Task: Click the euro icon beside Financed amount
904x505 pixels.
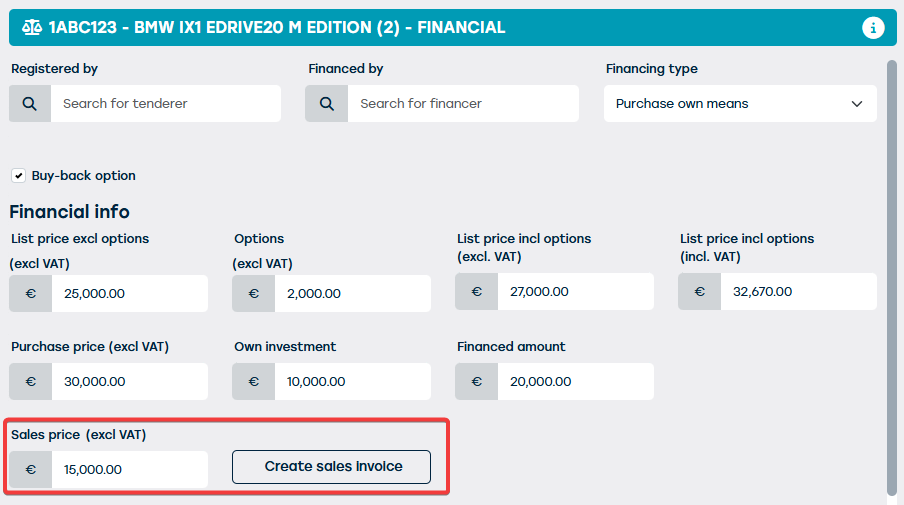Action: [476, 382]
